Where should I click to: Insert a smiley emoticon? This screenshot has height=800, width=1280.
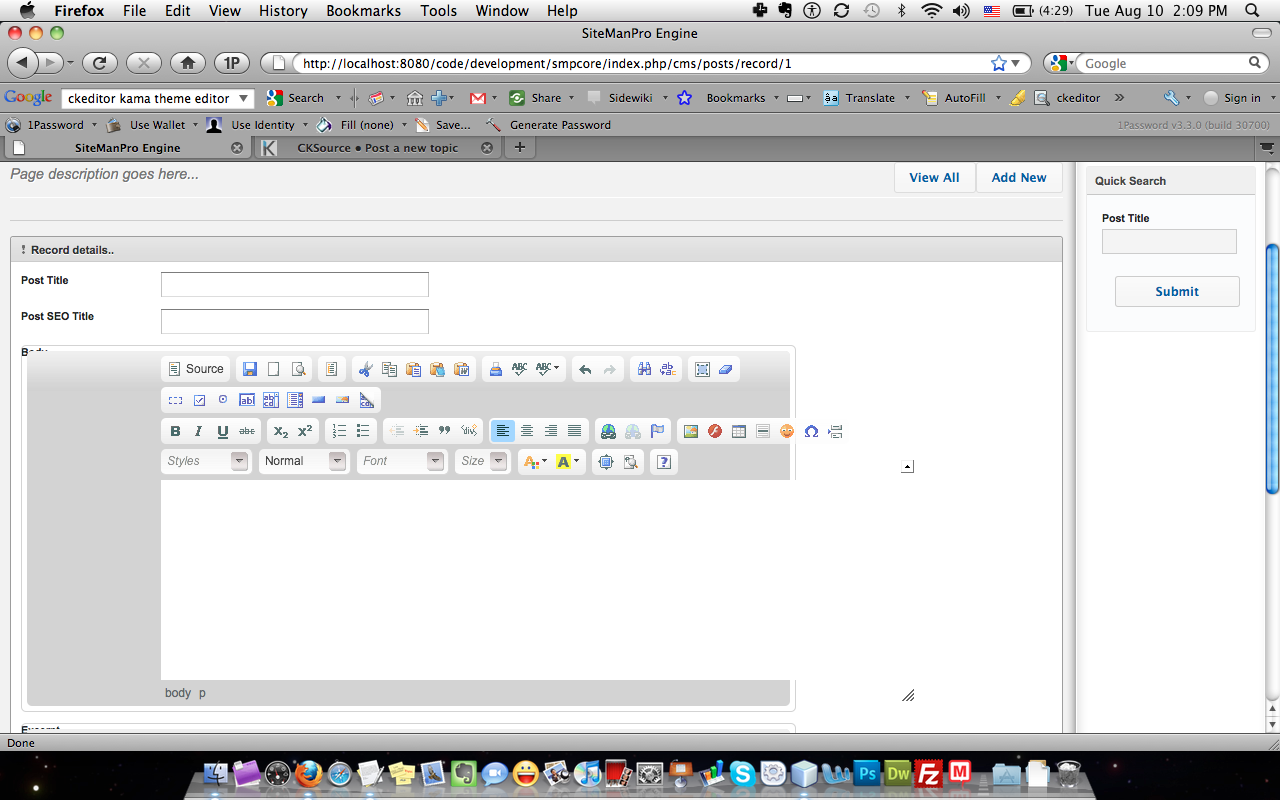[787, 431]
